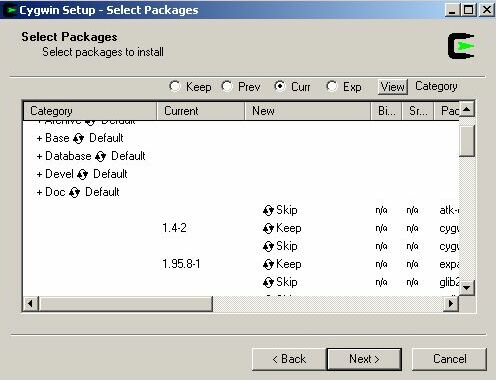The image size is (496, 380).
Task: Toggle the Skip icon for the atk package
Action: 268,210
